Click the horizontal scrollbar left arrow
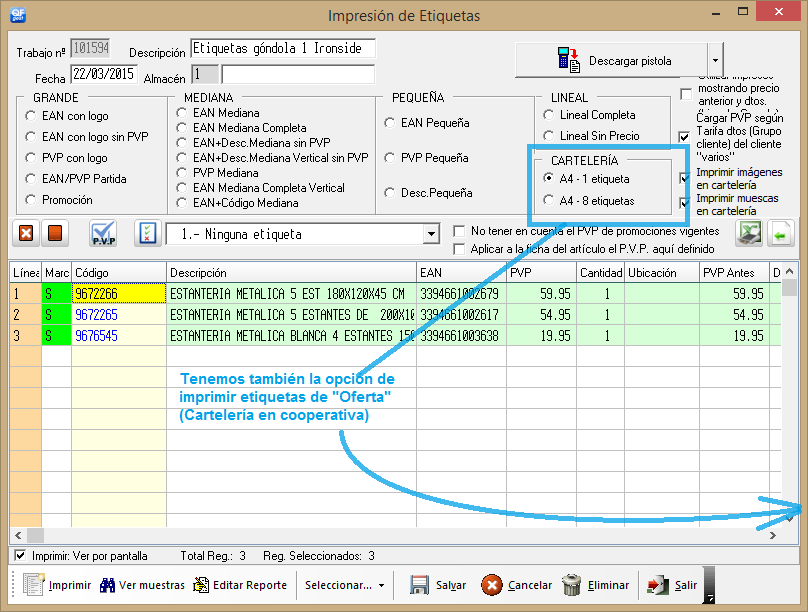 19,536
